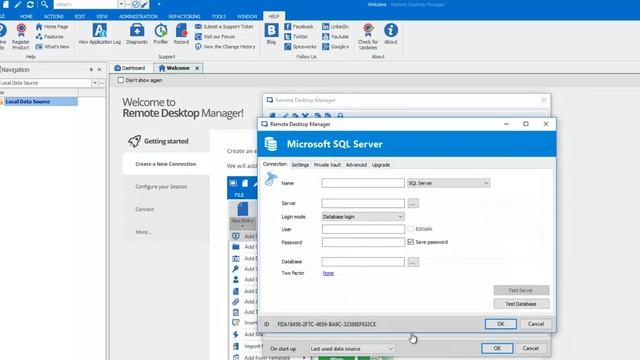Image resolution: width=640 pixels, height=360 pixels.
Task: Click the Test Database button
Action: click(521, 304)
